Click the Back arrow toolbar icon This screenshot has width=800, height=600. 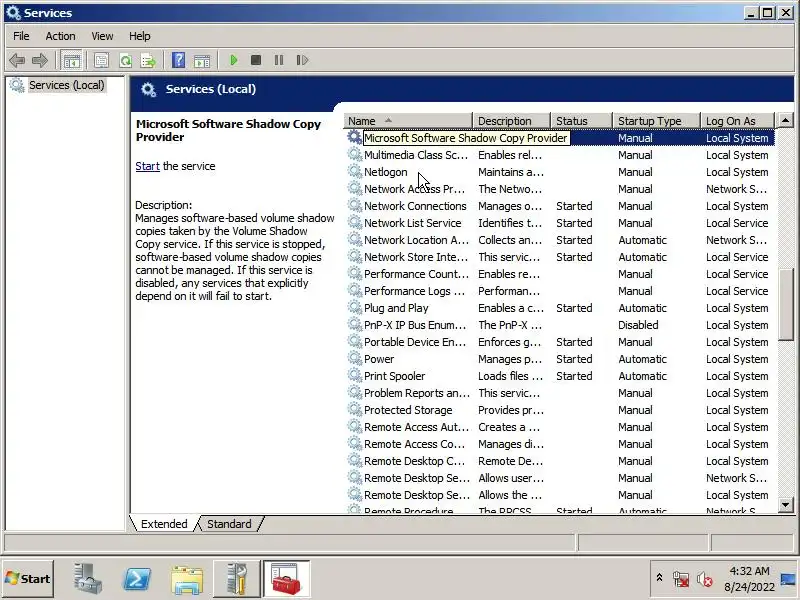(17, 61)
